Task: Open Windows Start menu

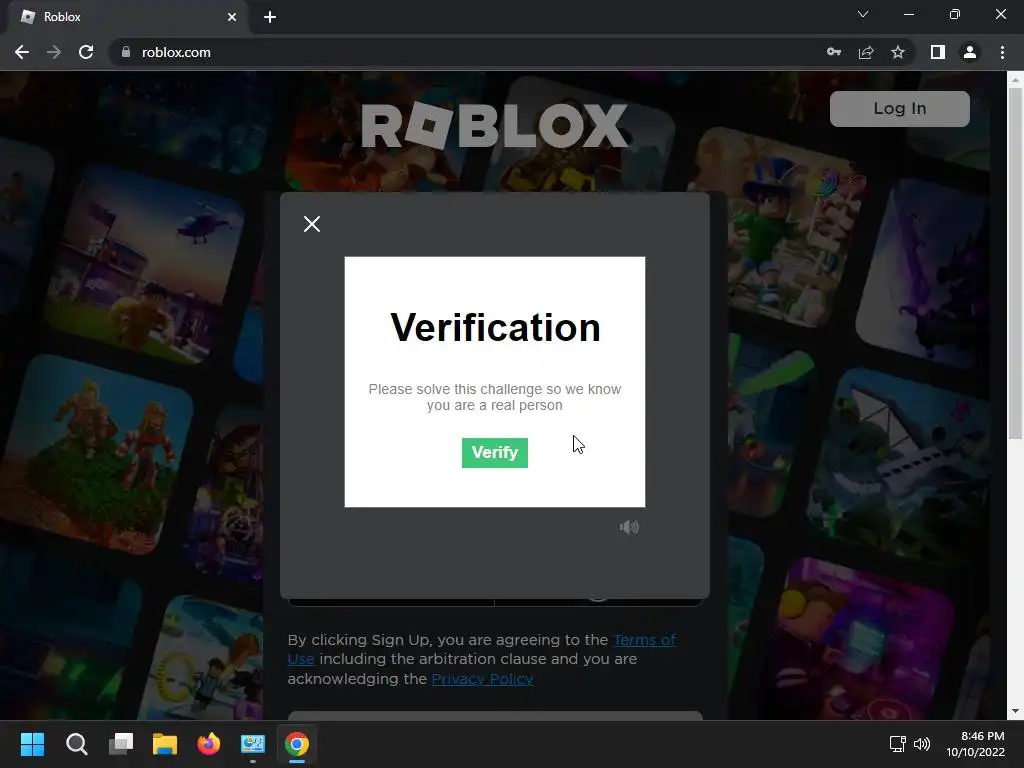Action: [32, 744]
